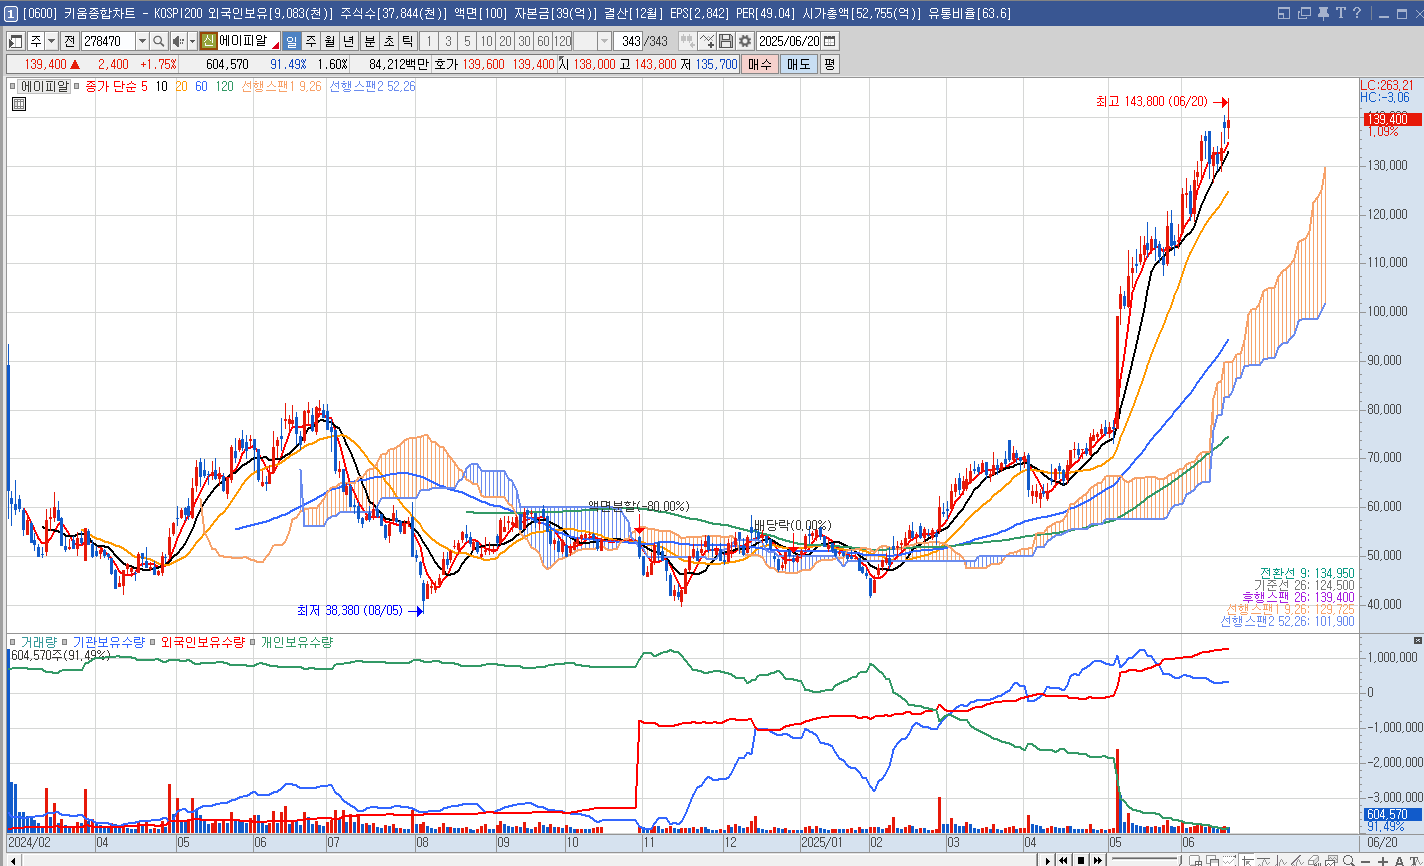
Task: Expand the interval dropdown beside 120
Action: 604,41
